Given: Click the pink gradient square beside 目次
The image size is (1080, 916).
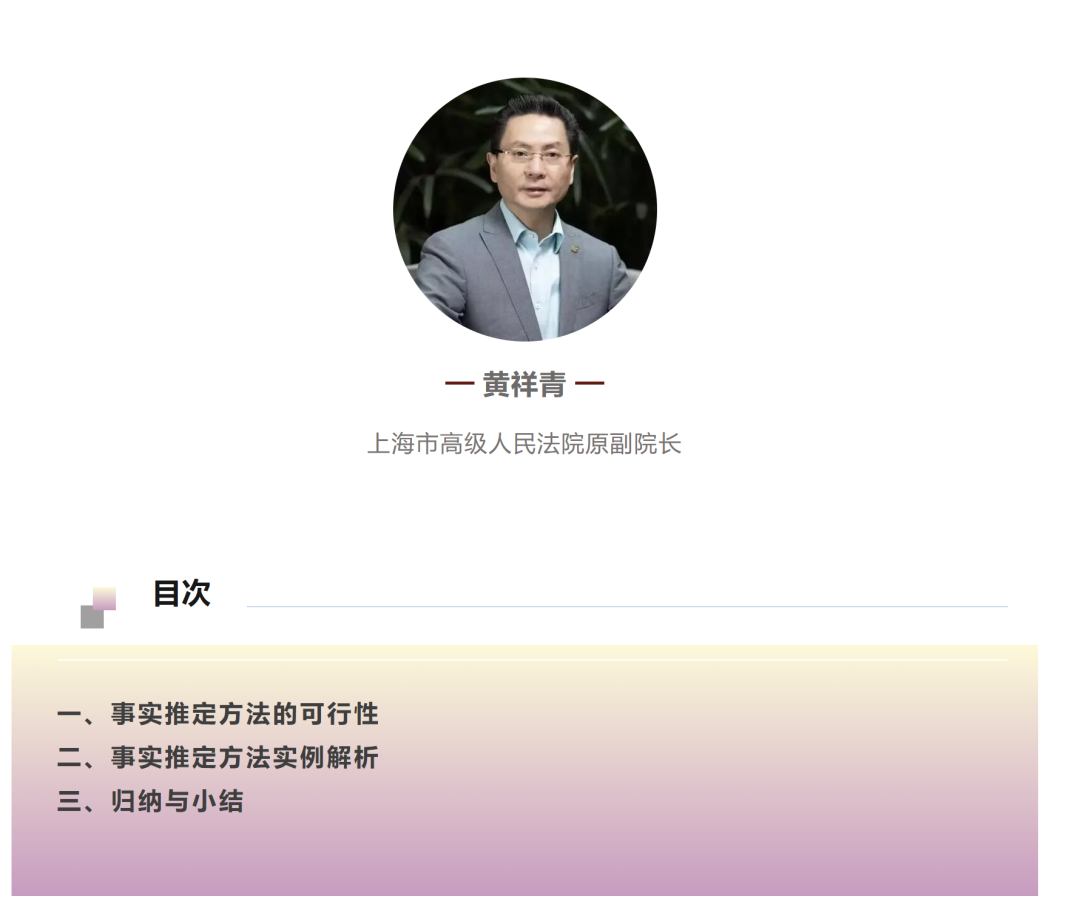Looking at the screenshot, I should click(x=105, y=598).
